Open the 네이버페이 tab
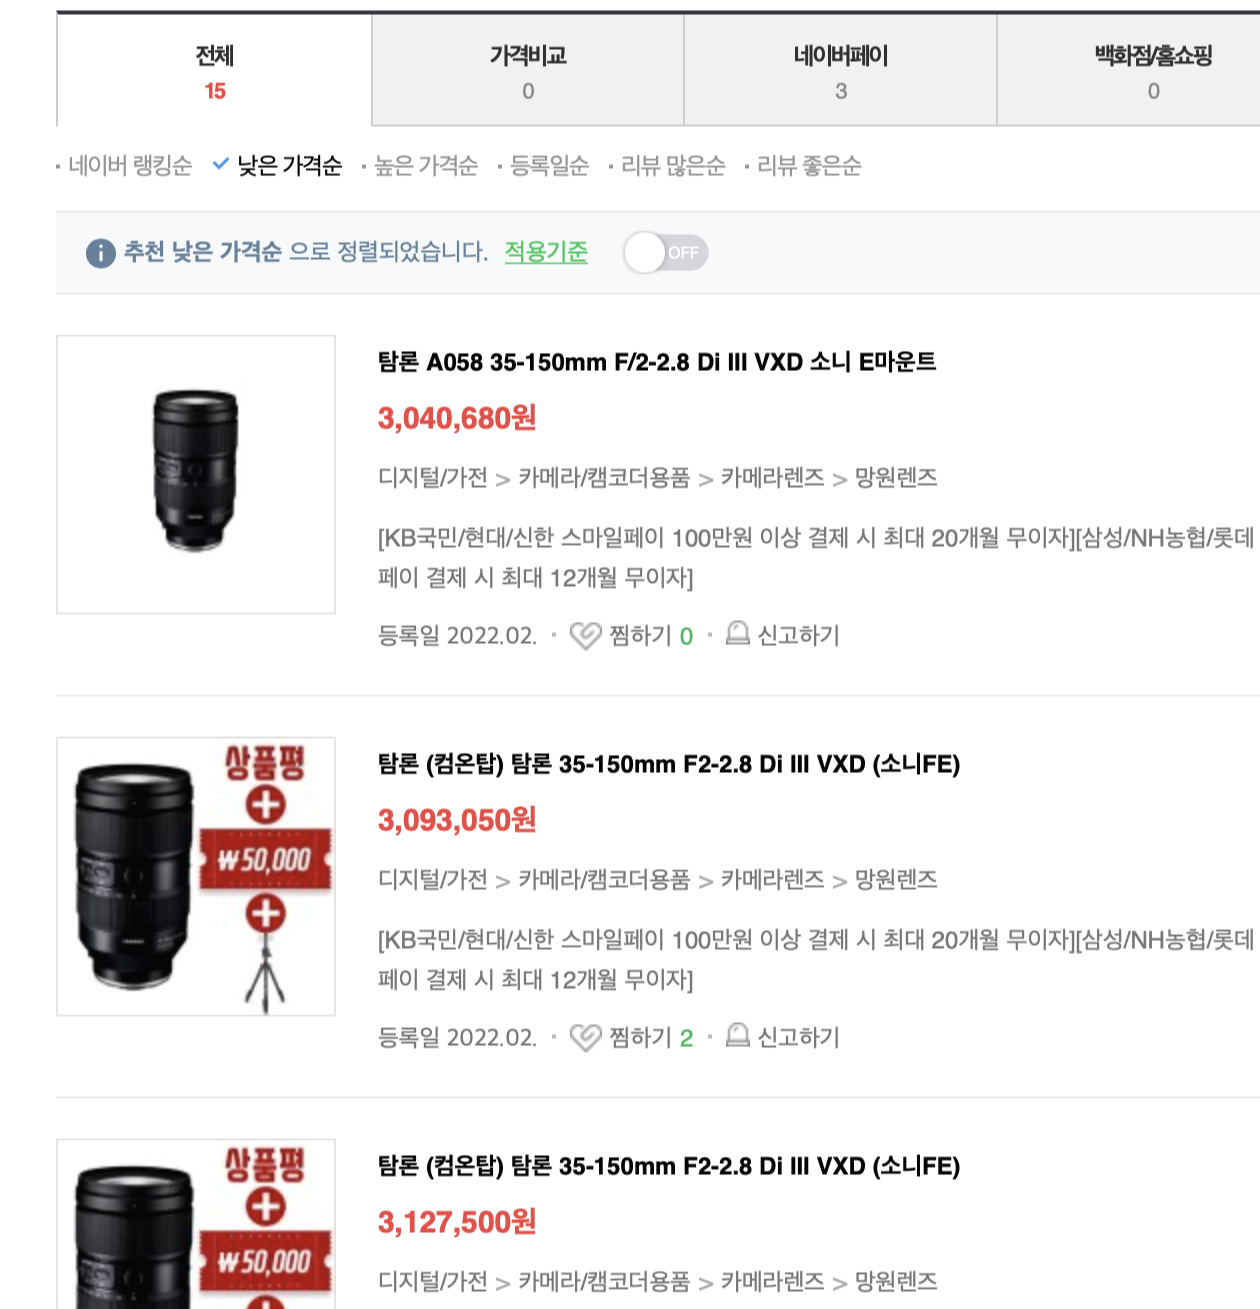Image resolution: width=1260 pixels, height=1309 pixels. coord(841,71)
